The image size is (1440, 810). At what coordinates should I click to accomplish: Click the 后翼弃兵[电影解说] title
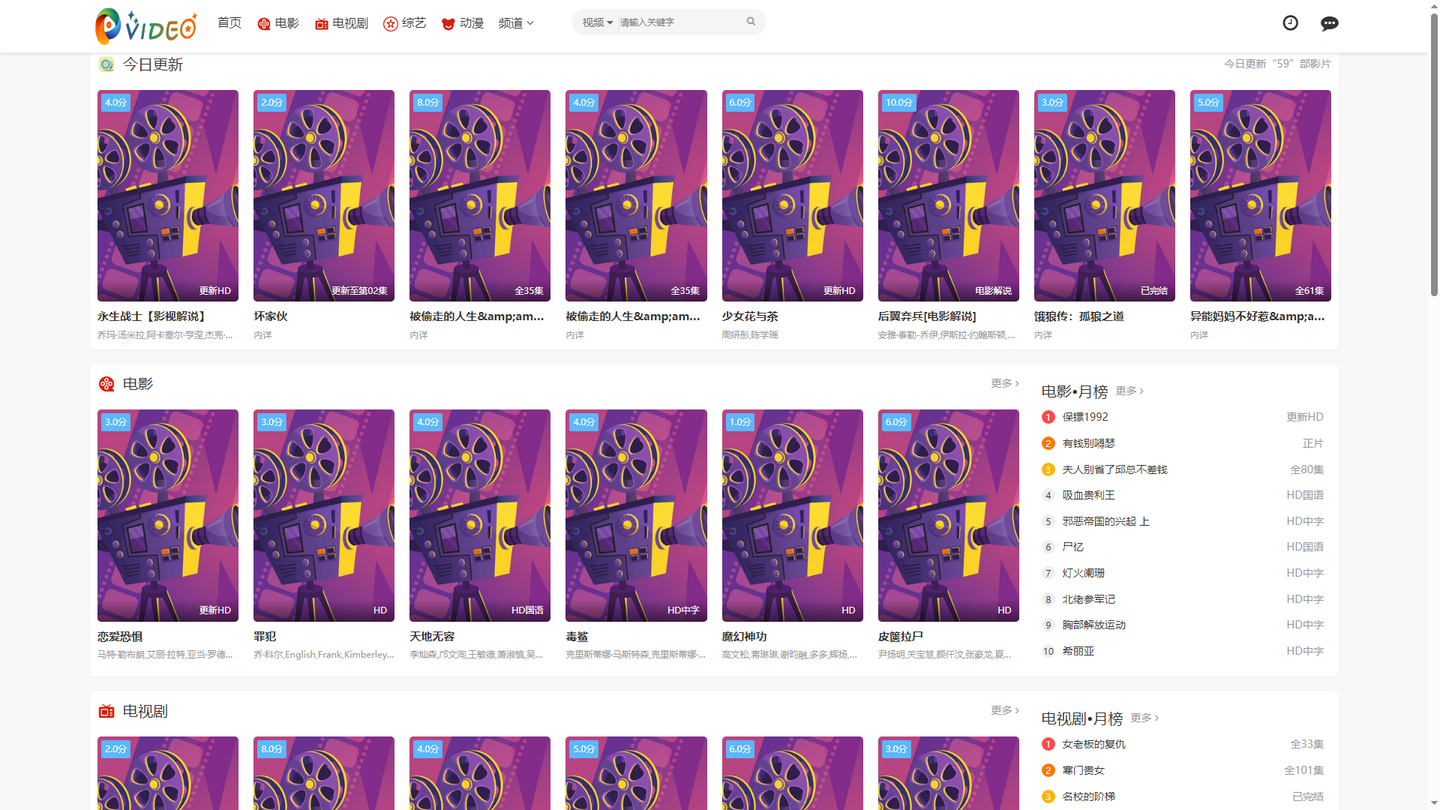click(x=927, y=316)
